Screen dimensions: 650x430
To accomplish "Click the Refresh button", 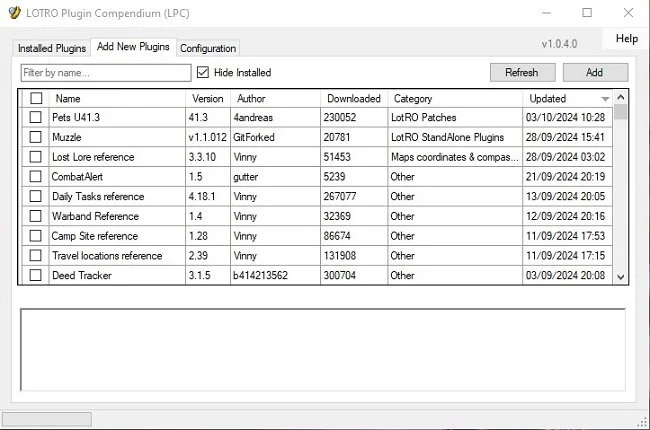I will tap(522, 73).
